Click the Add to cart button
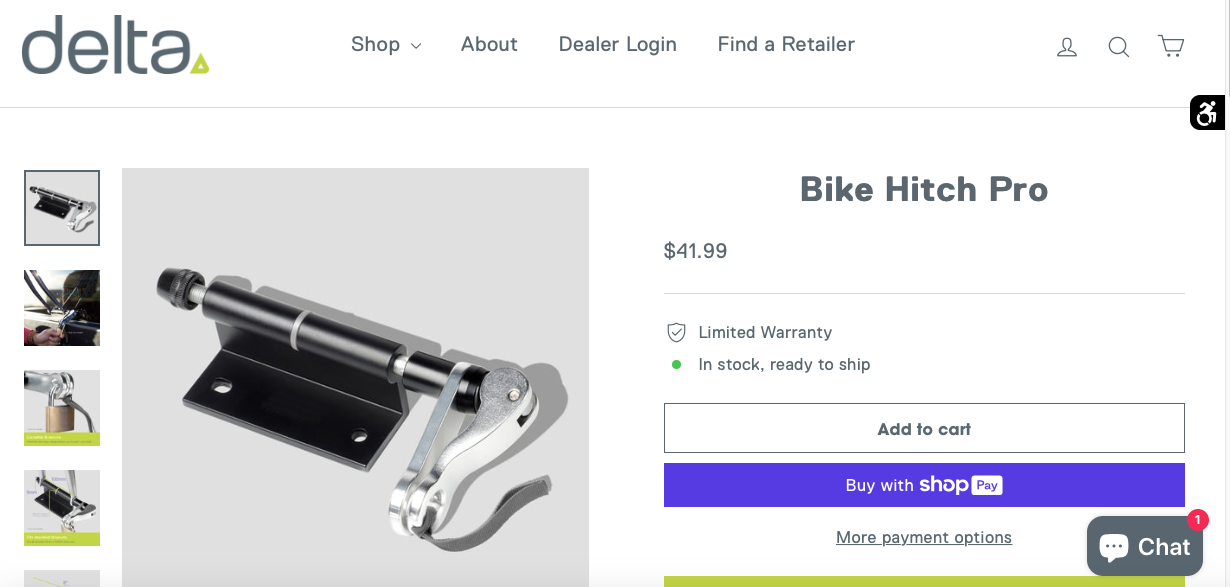The width and height of the screenshot is (1230, 587). pyautogui.click(x=924, y=429)
